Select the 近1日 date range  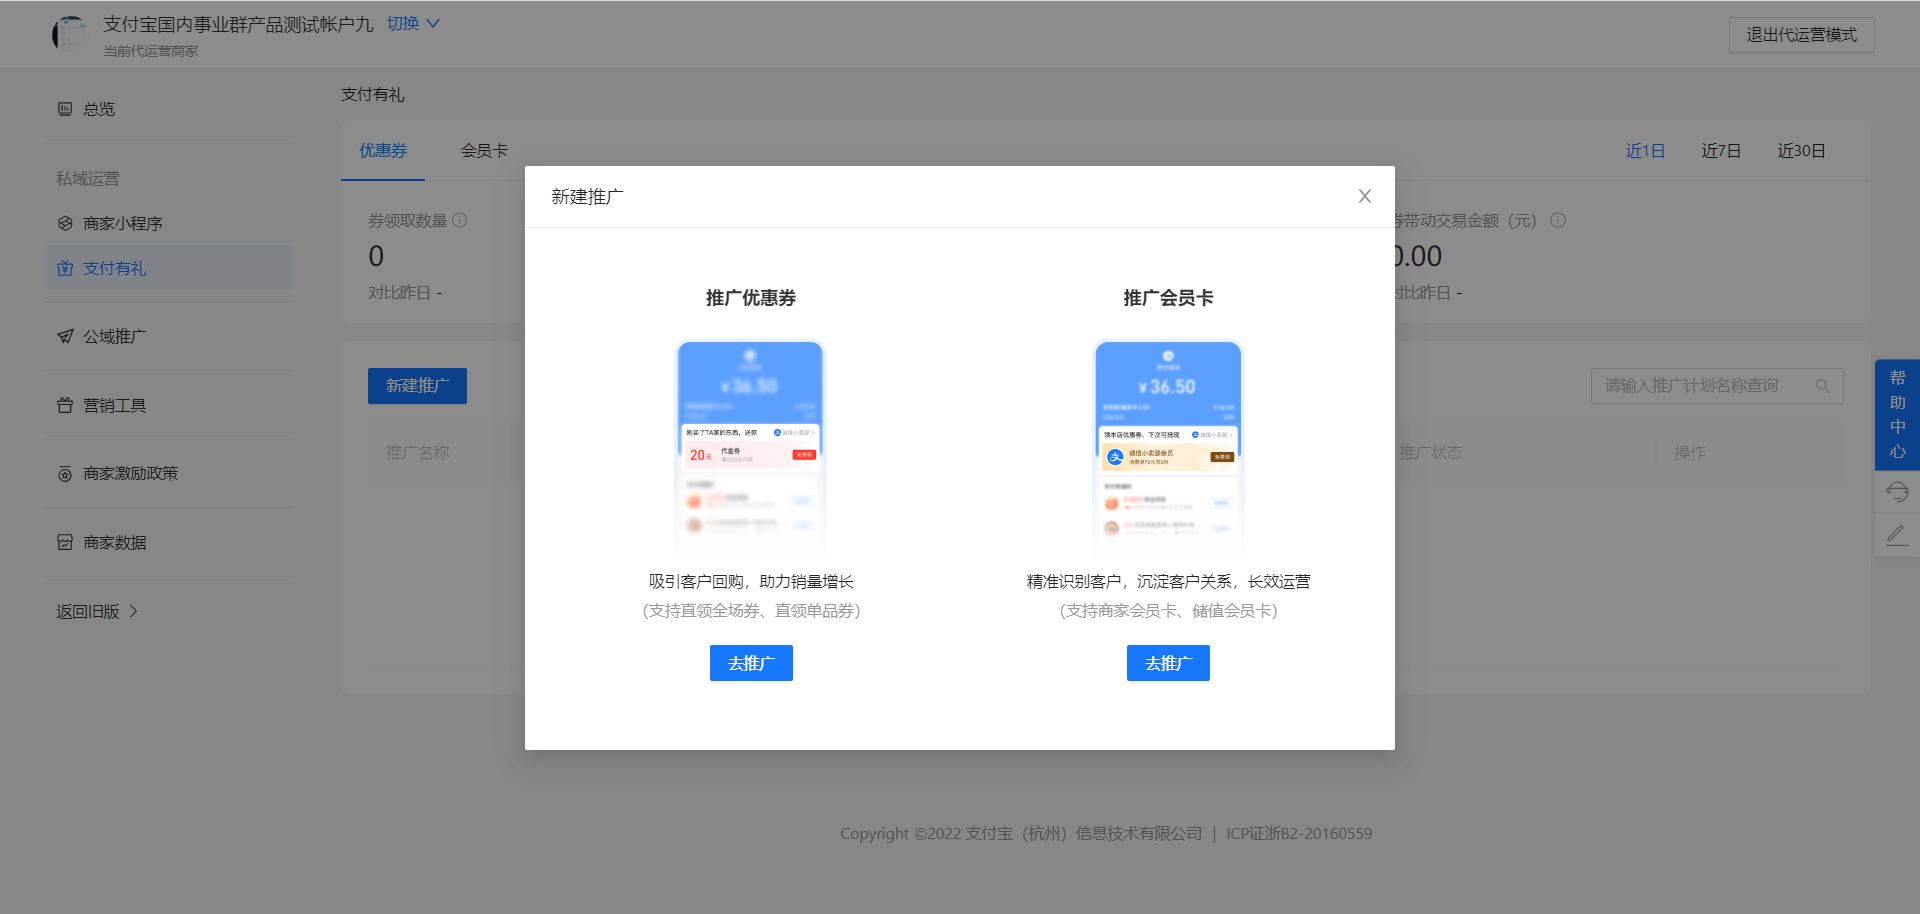tap(1645, 151)
